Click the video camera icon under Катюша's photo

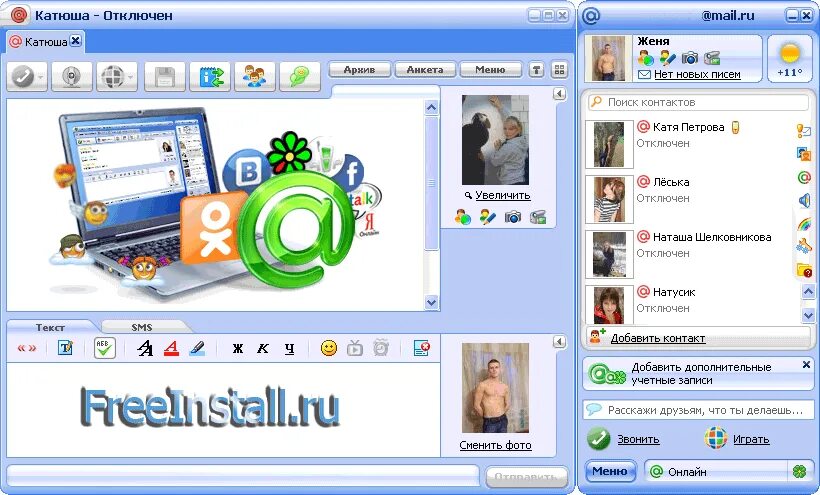point(538,217)
